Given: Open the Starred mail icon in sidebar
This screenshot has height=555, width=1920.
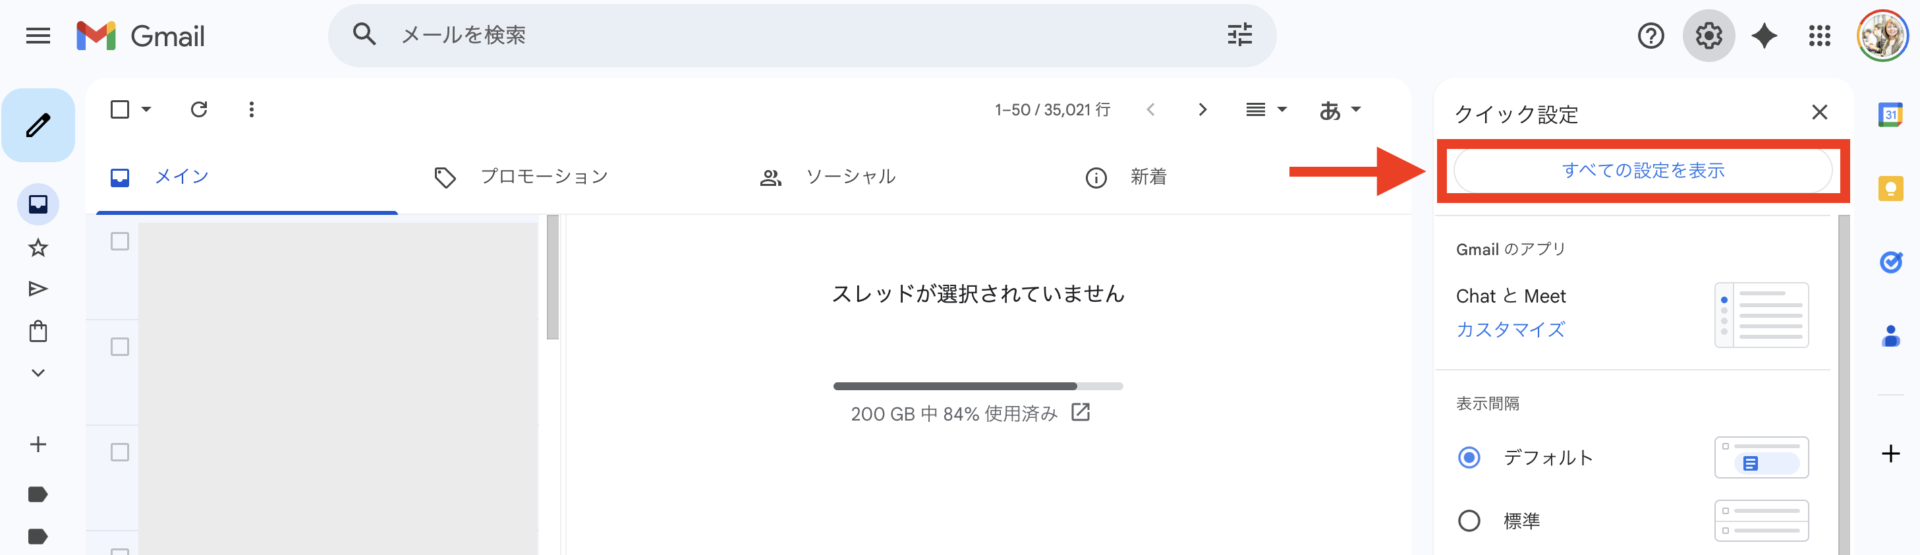Looking at the screenshot, I should pos(38,247).
